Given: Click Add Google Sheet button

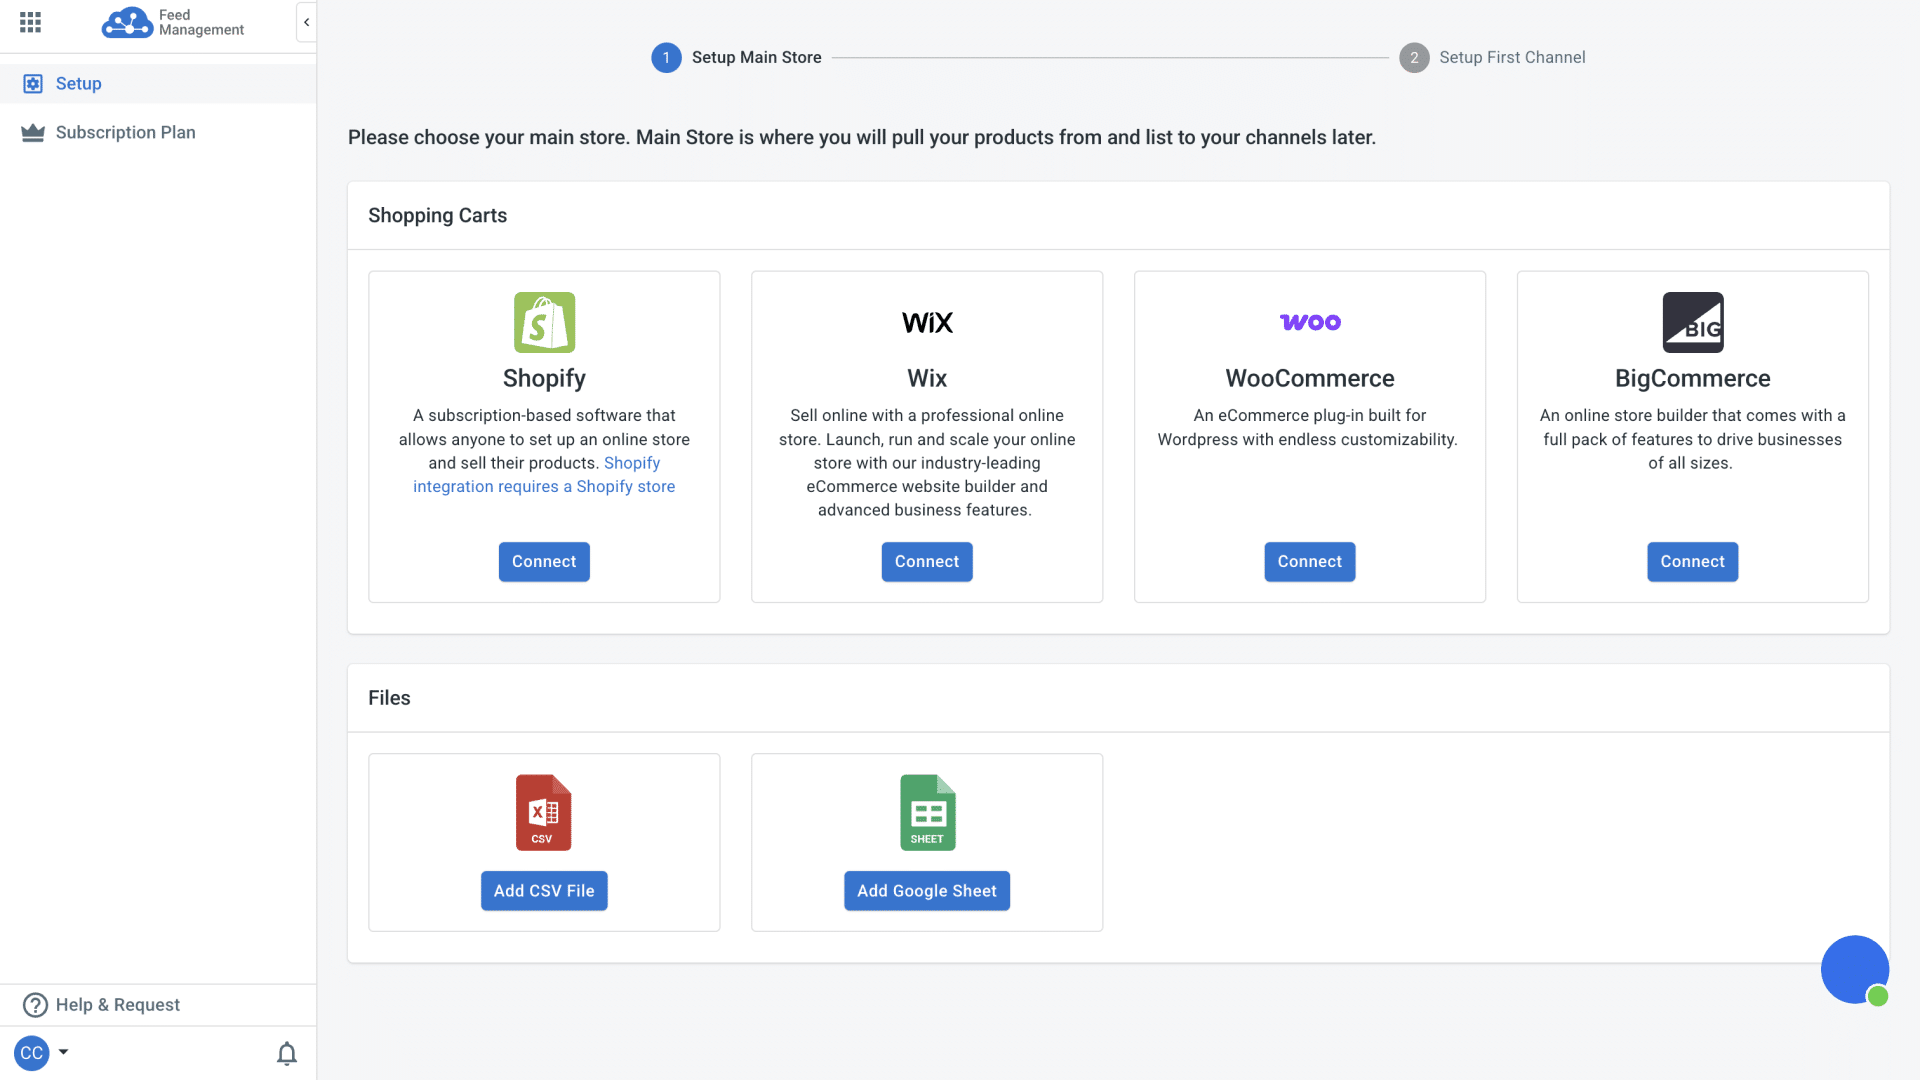Looking at the screenshot, I should click(927, 891).
